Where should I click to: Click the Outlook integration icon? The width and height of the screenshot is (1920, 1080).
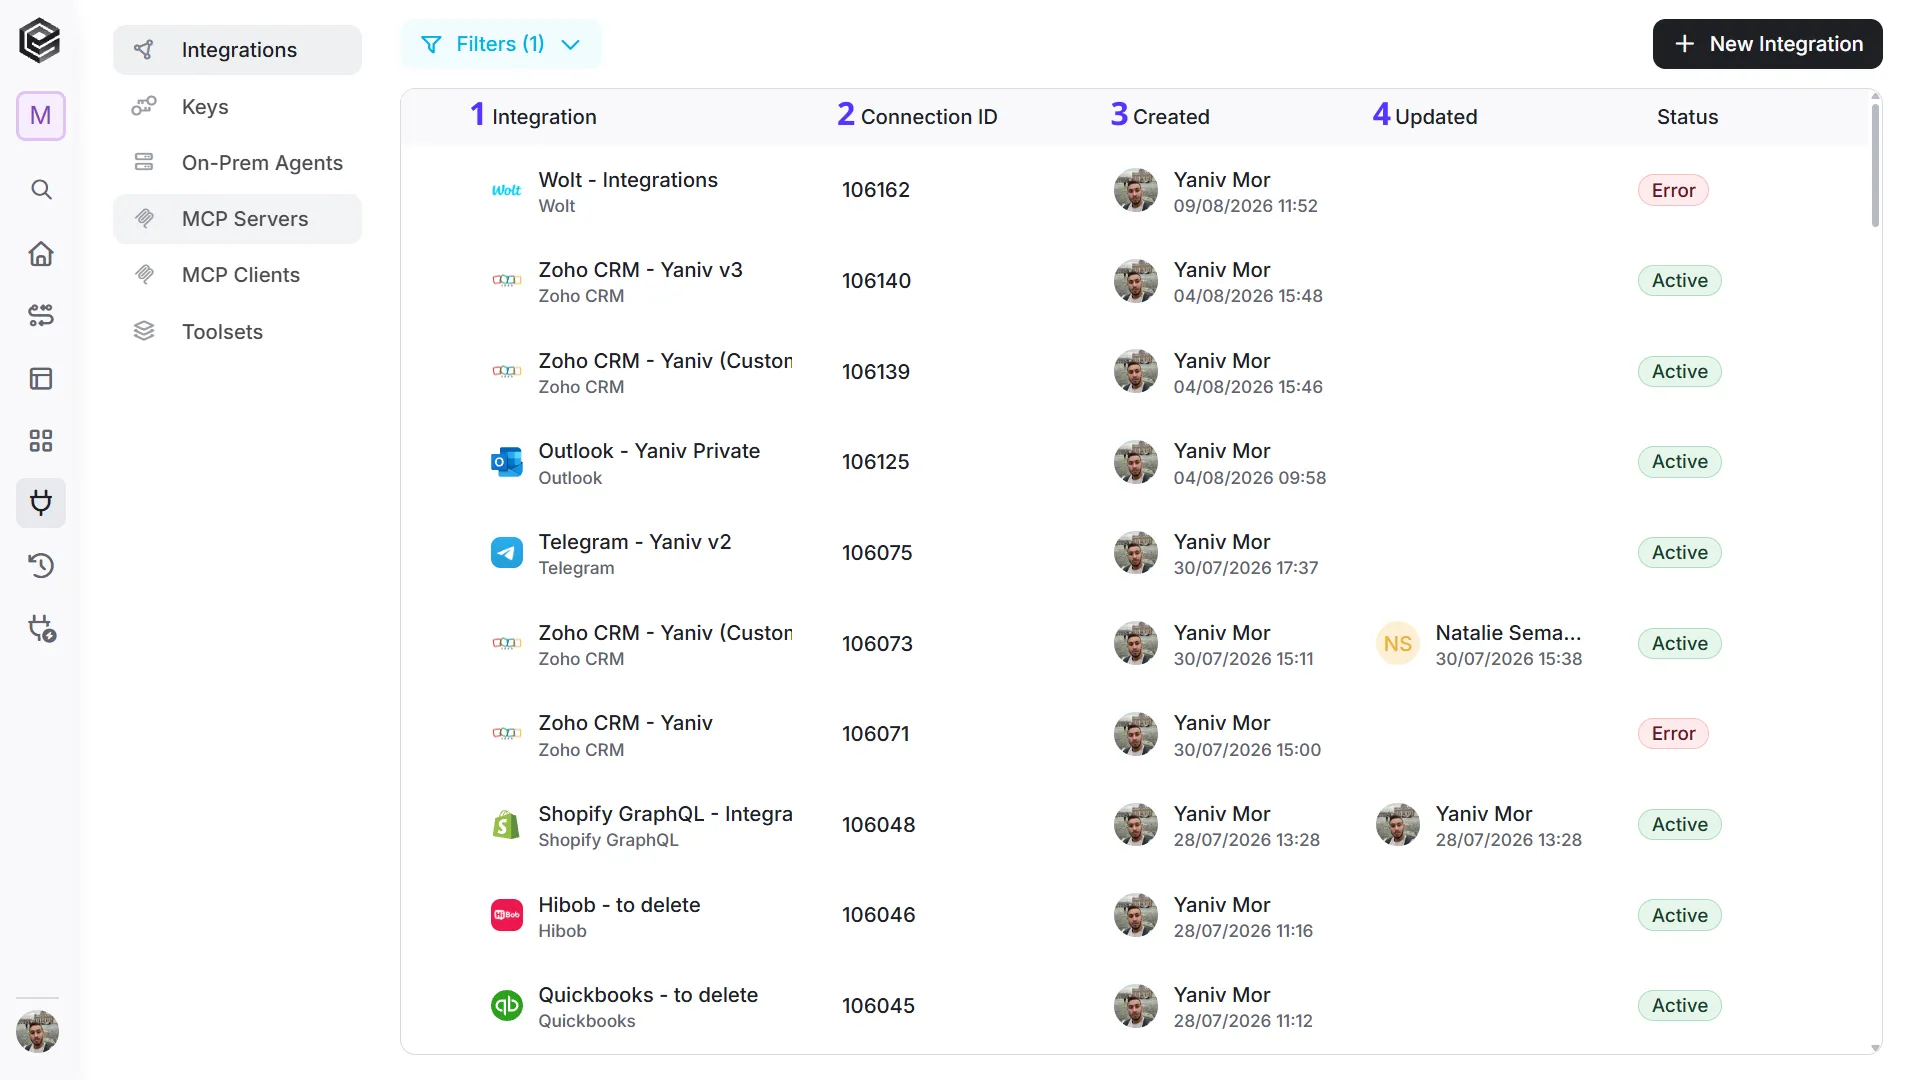tap(506, 462)
